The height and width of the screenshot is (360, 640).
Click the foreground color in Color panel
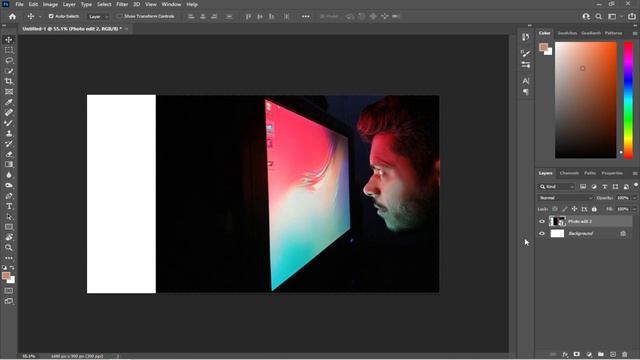click(543, 47)
